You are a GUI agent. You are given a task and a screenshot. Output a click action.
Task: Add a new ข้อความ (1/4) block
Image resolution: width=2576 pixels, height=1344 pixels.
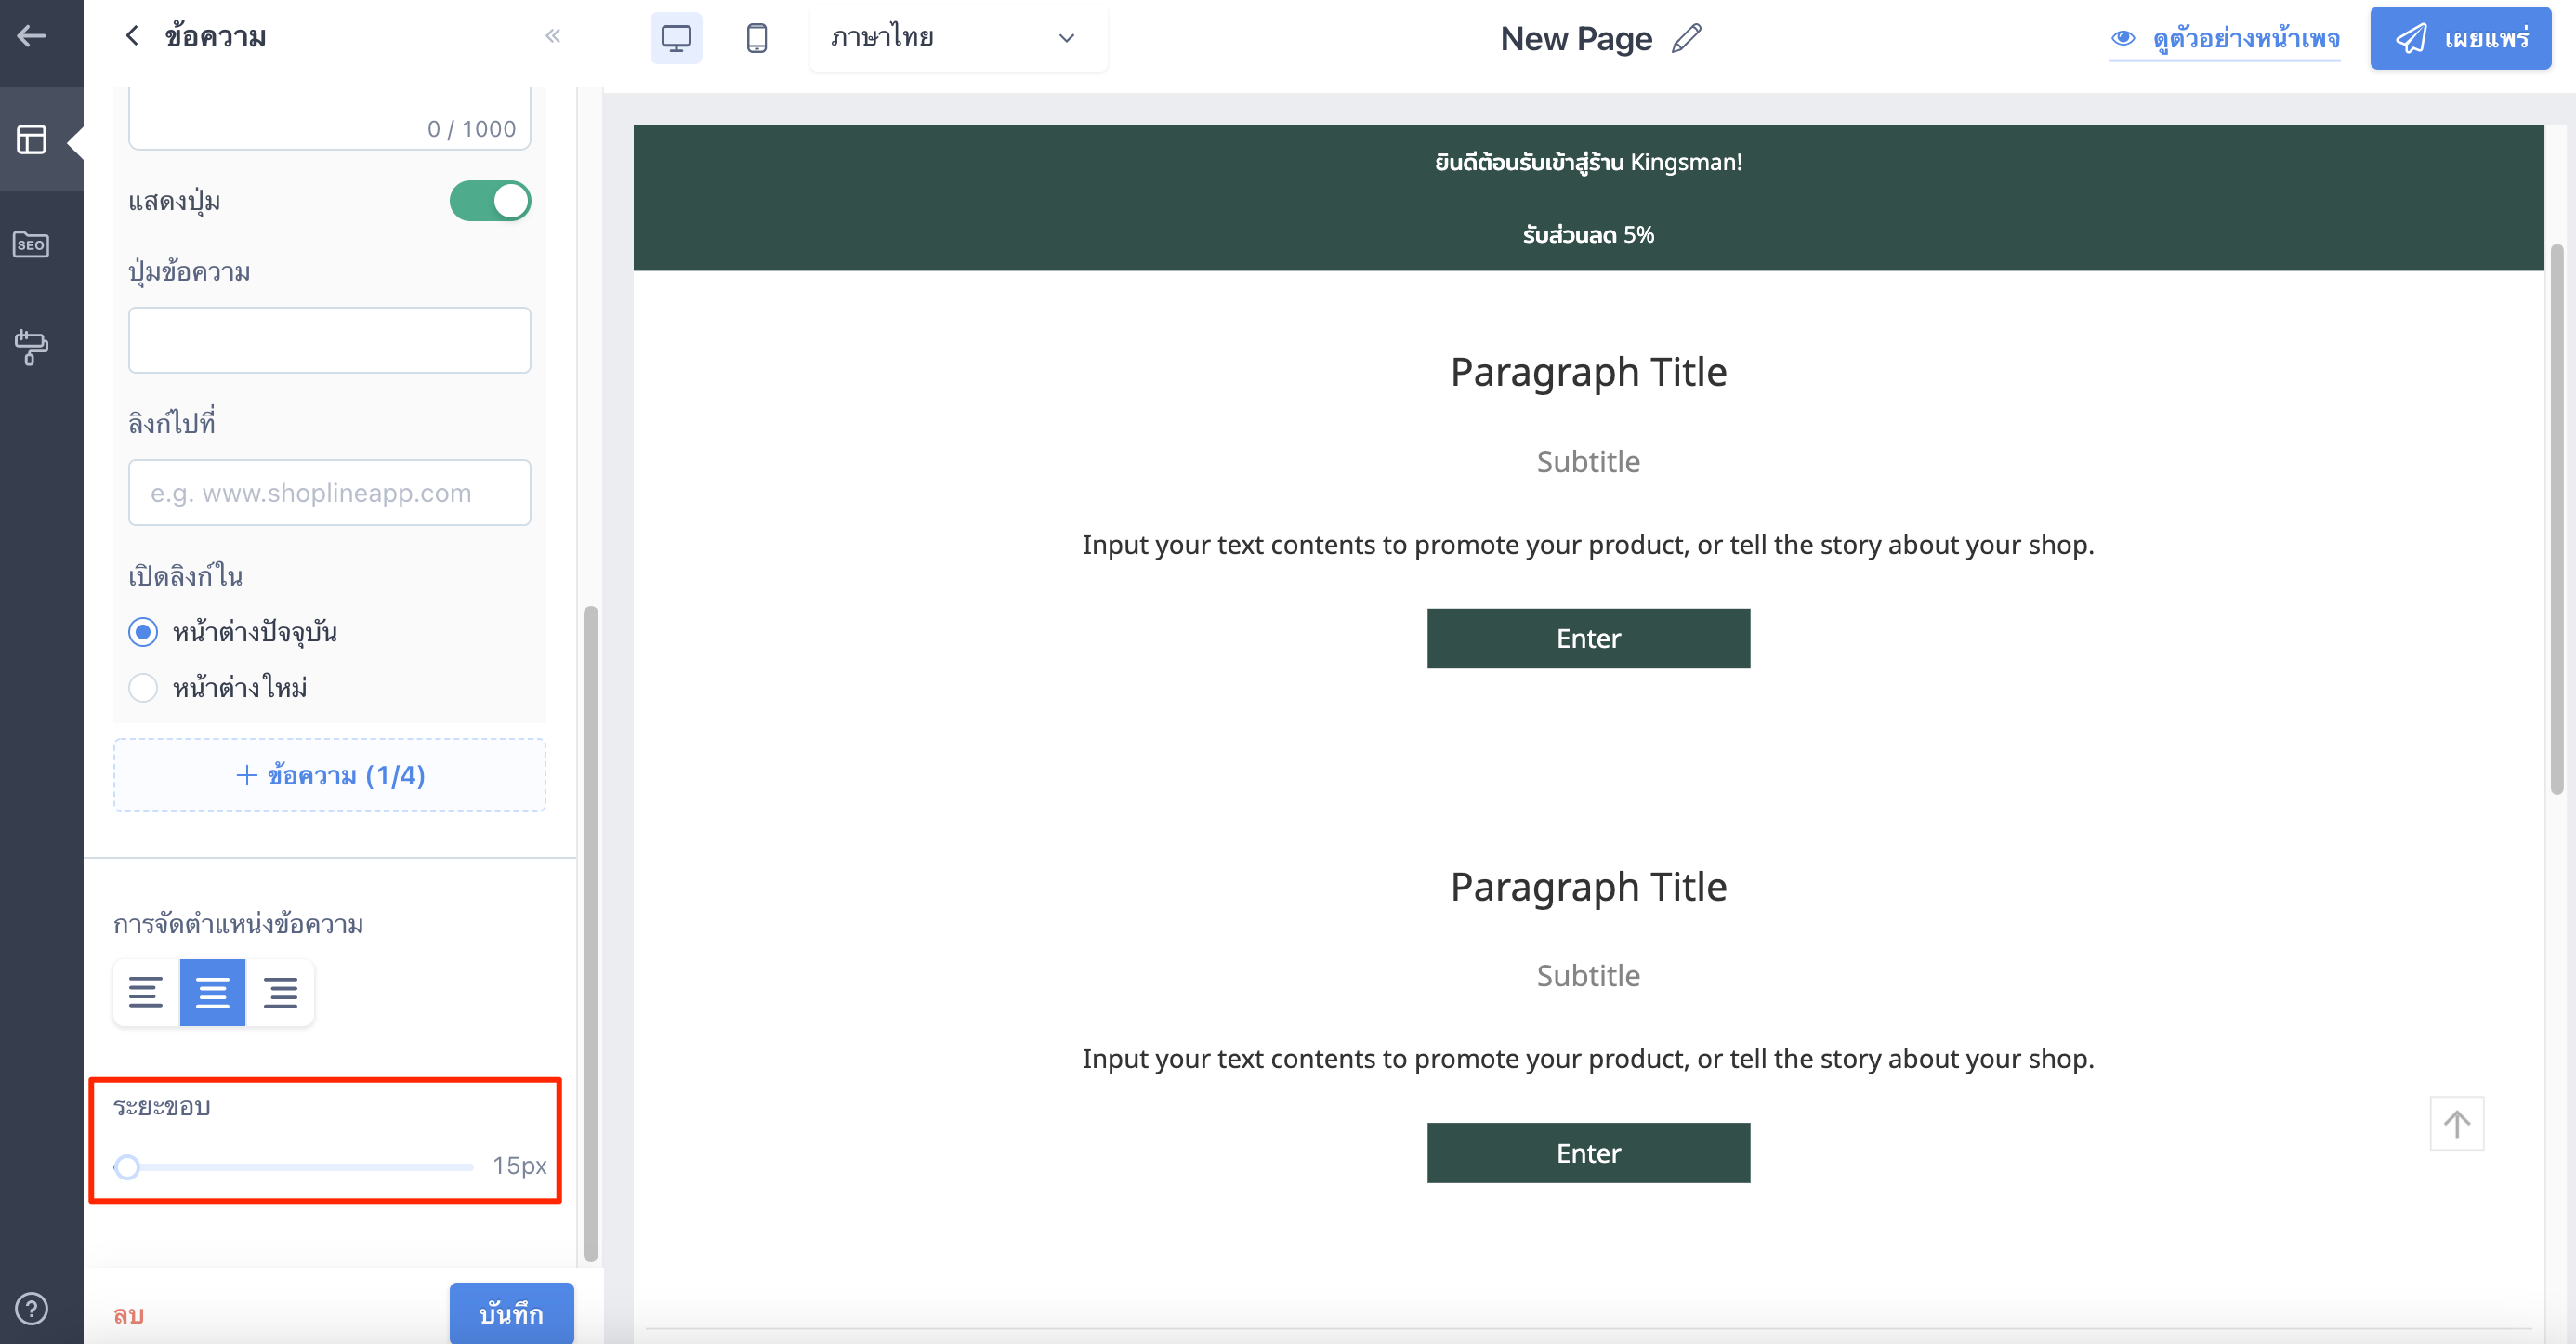pos(330,775)
